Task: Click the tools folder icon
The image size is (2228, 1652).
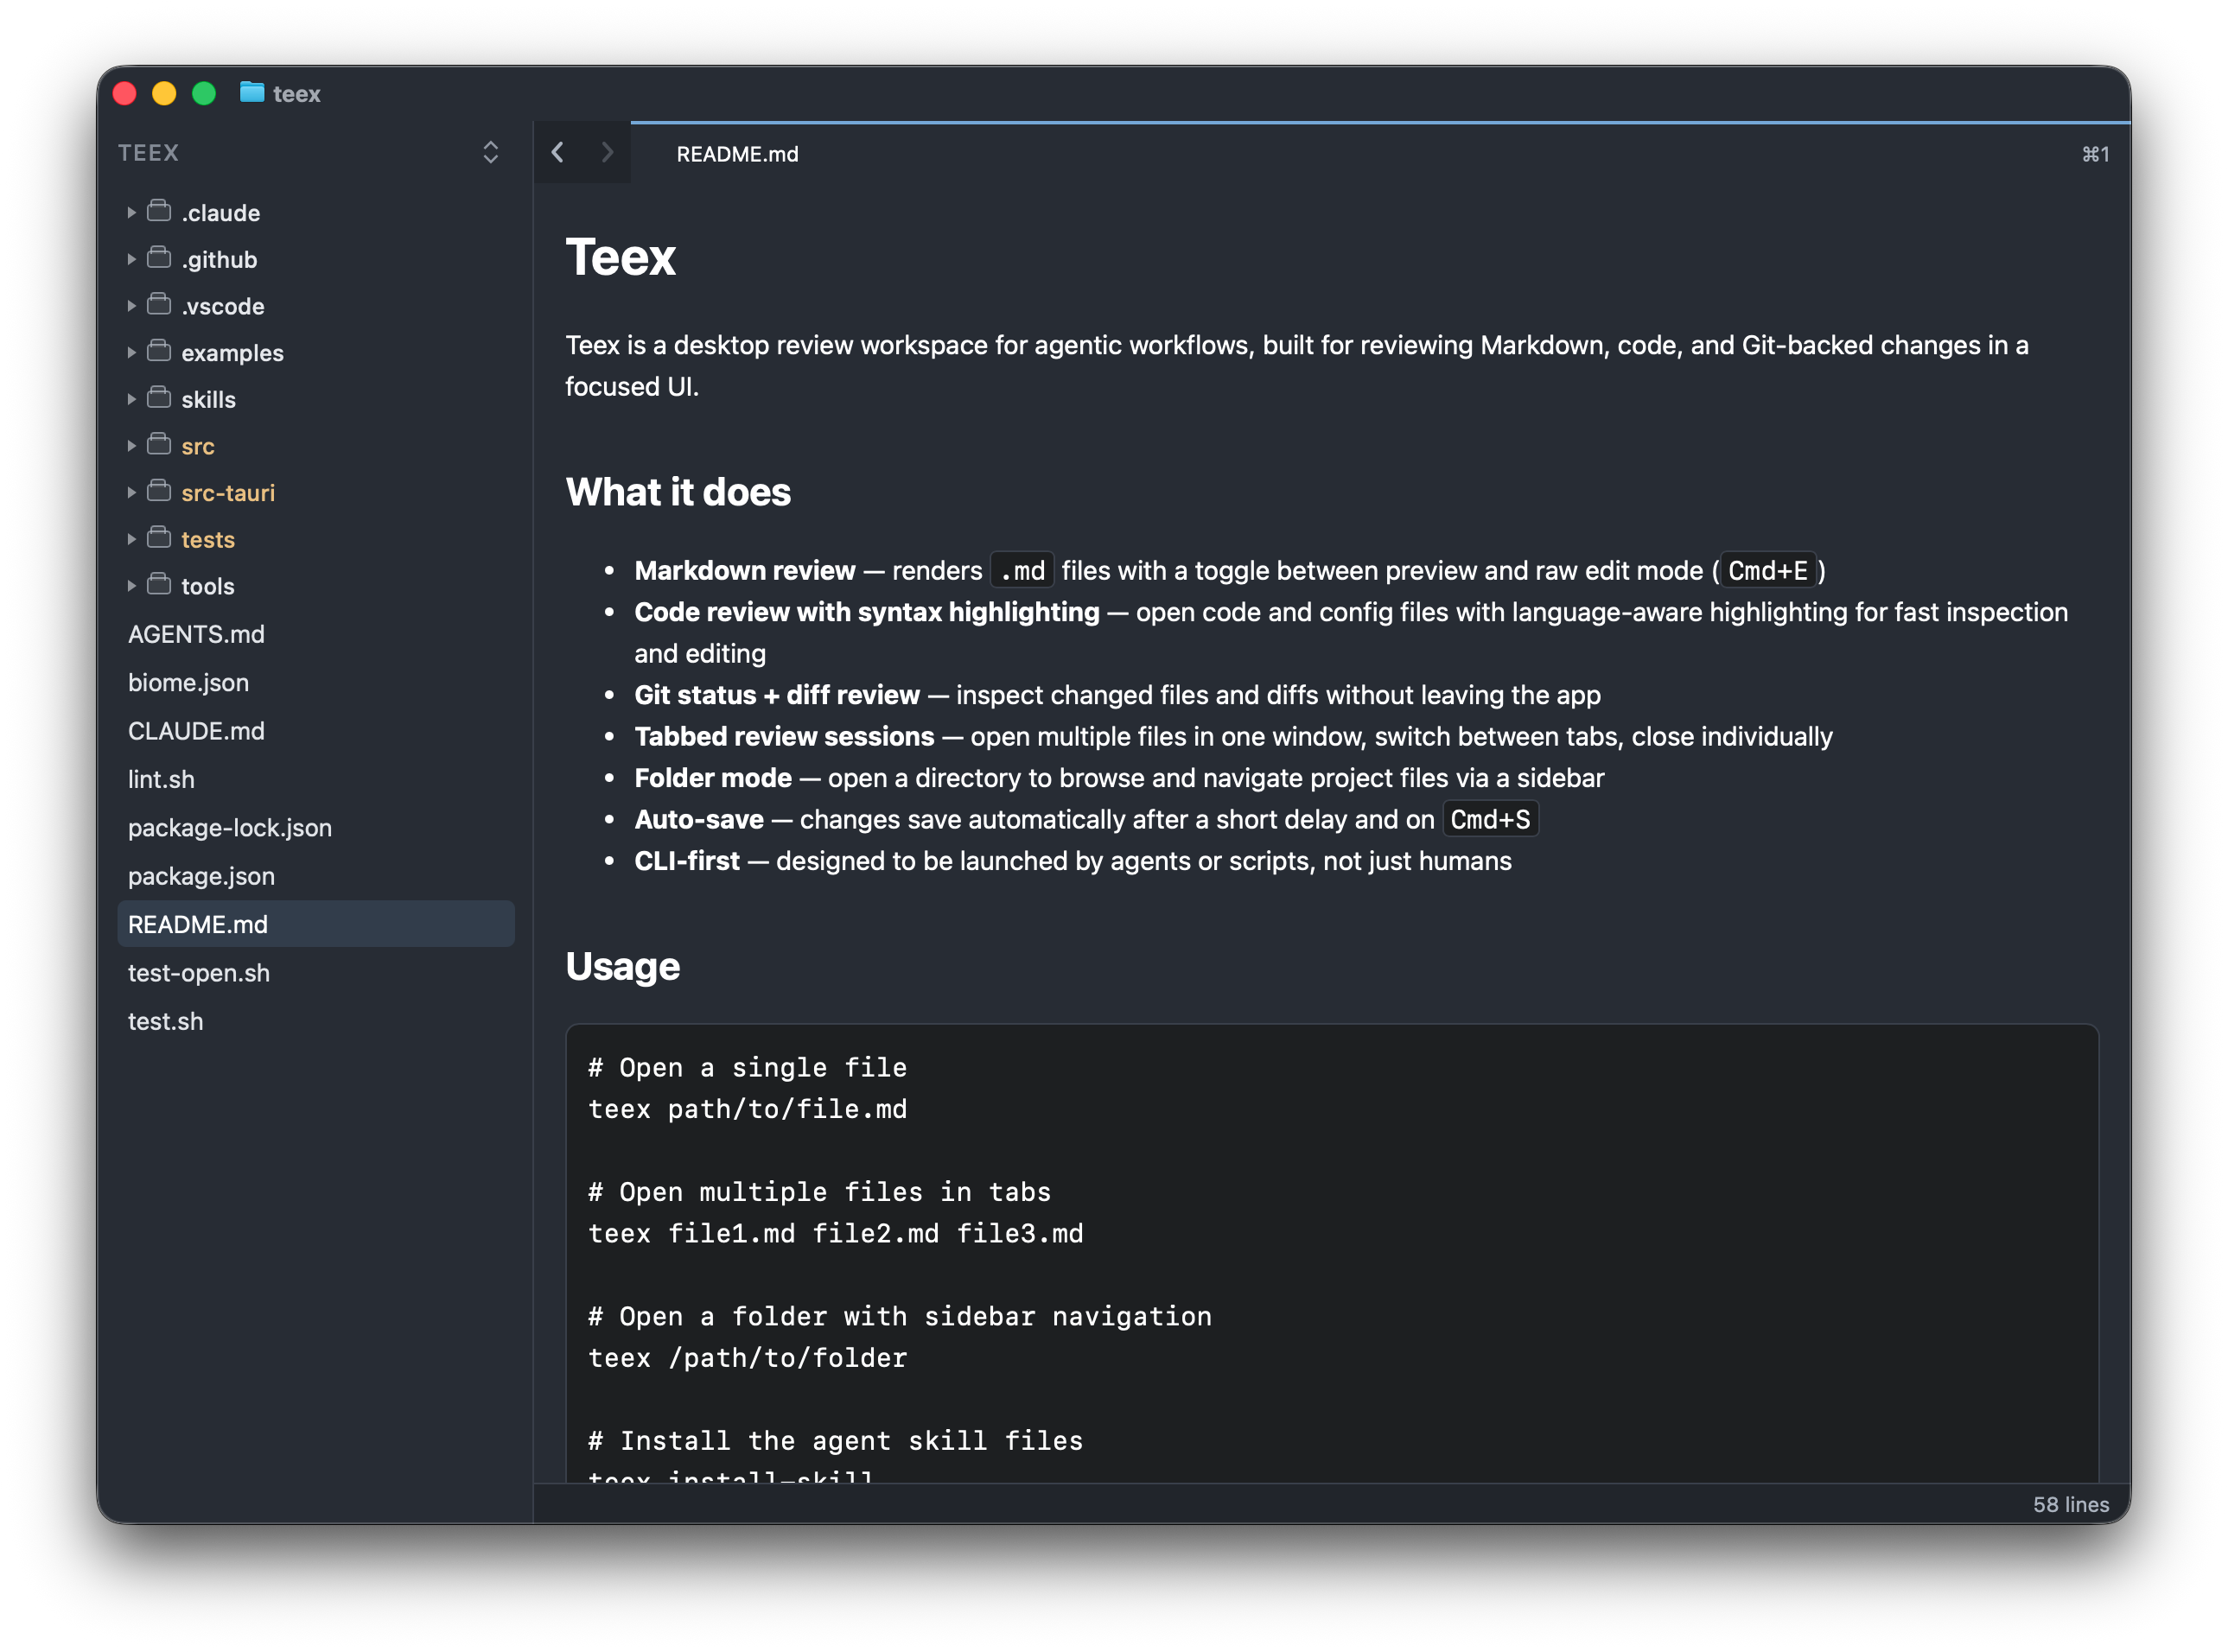Action: click(159, 584)
